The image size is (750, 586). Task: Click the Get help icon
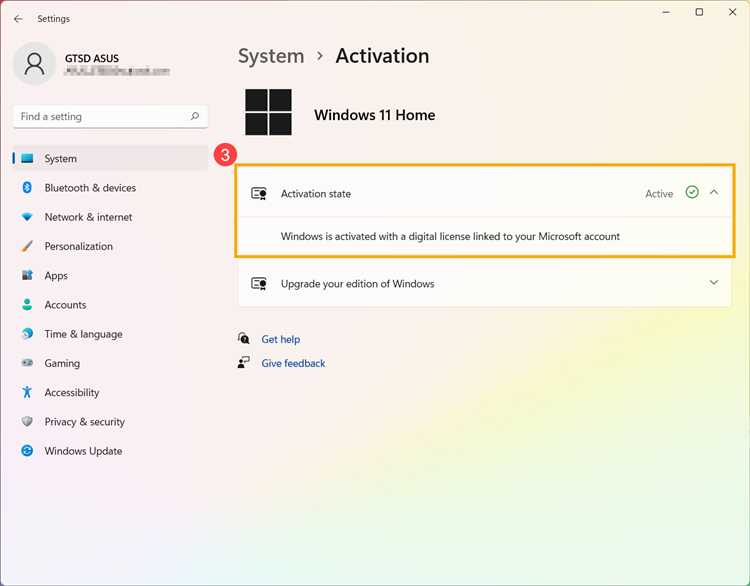[x=243, y=339]
